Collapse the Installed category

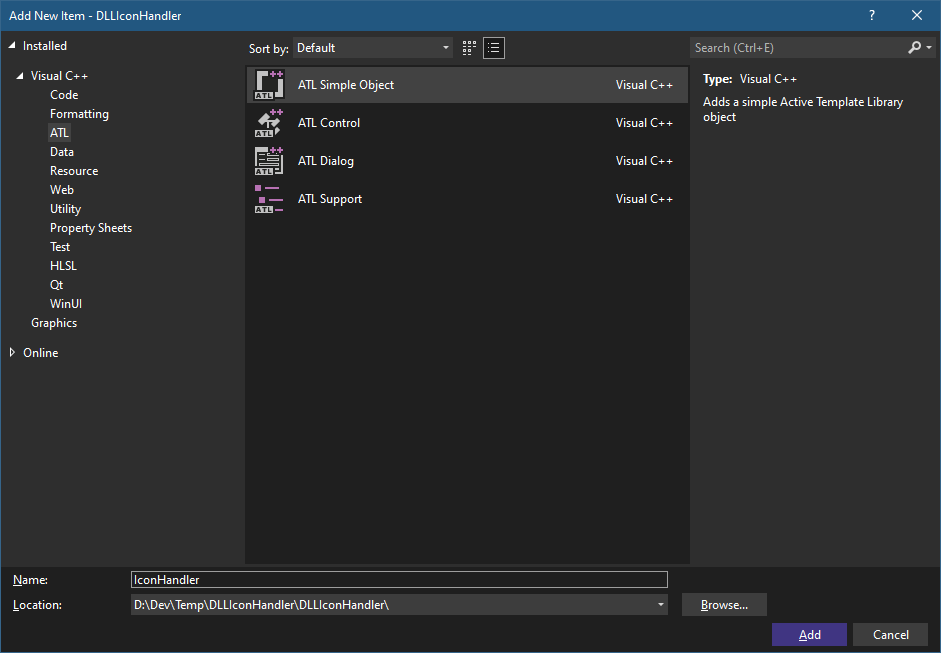click(13, 46)
